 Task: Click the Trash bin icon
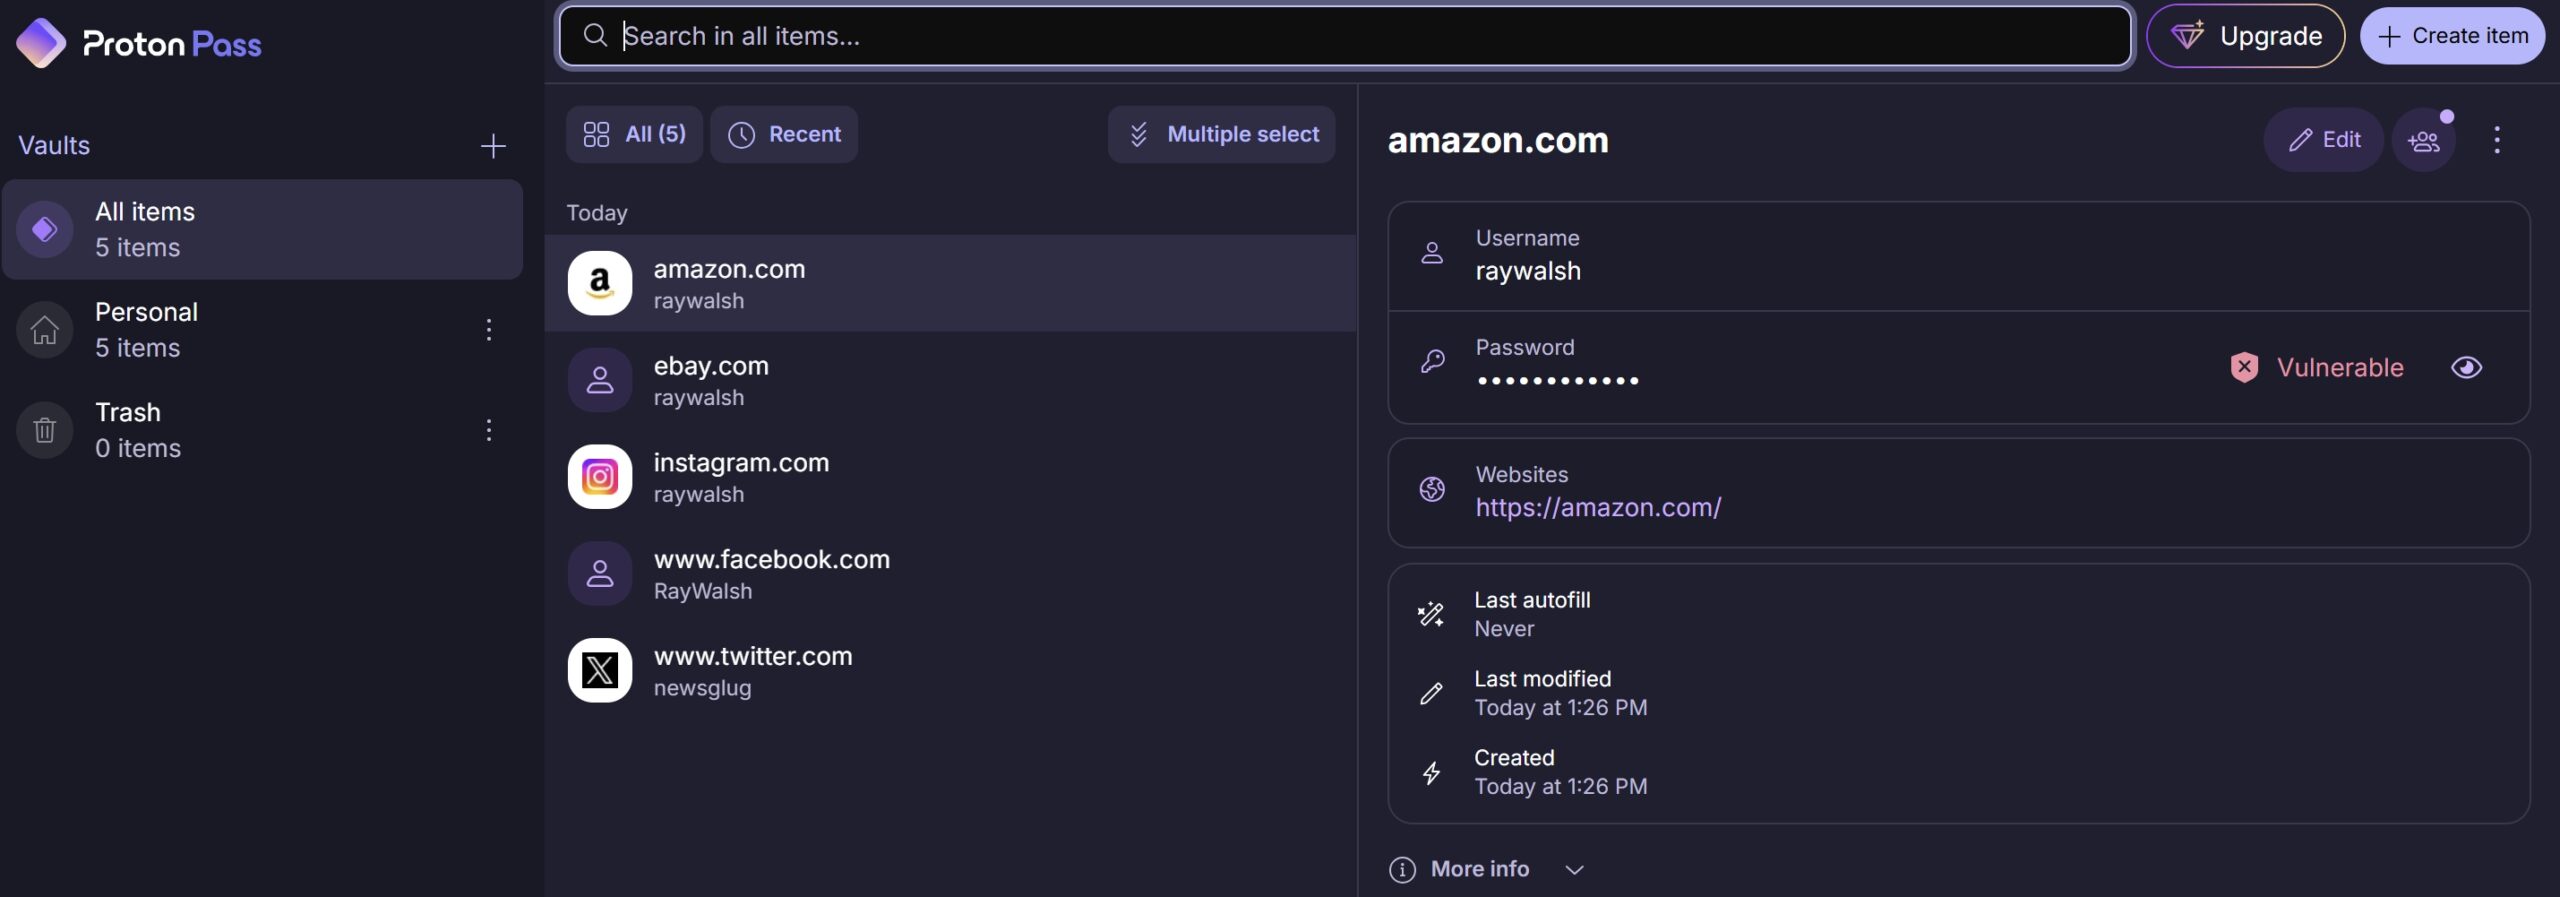[x=45, y=430]
